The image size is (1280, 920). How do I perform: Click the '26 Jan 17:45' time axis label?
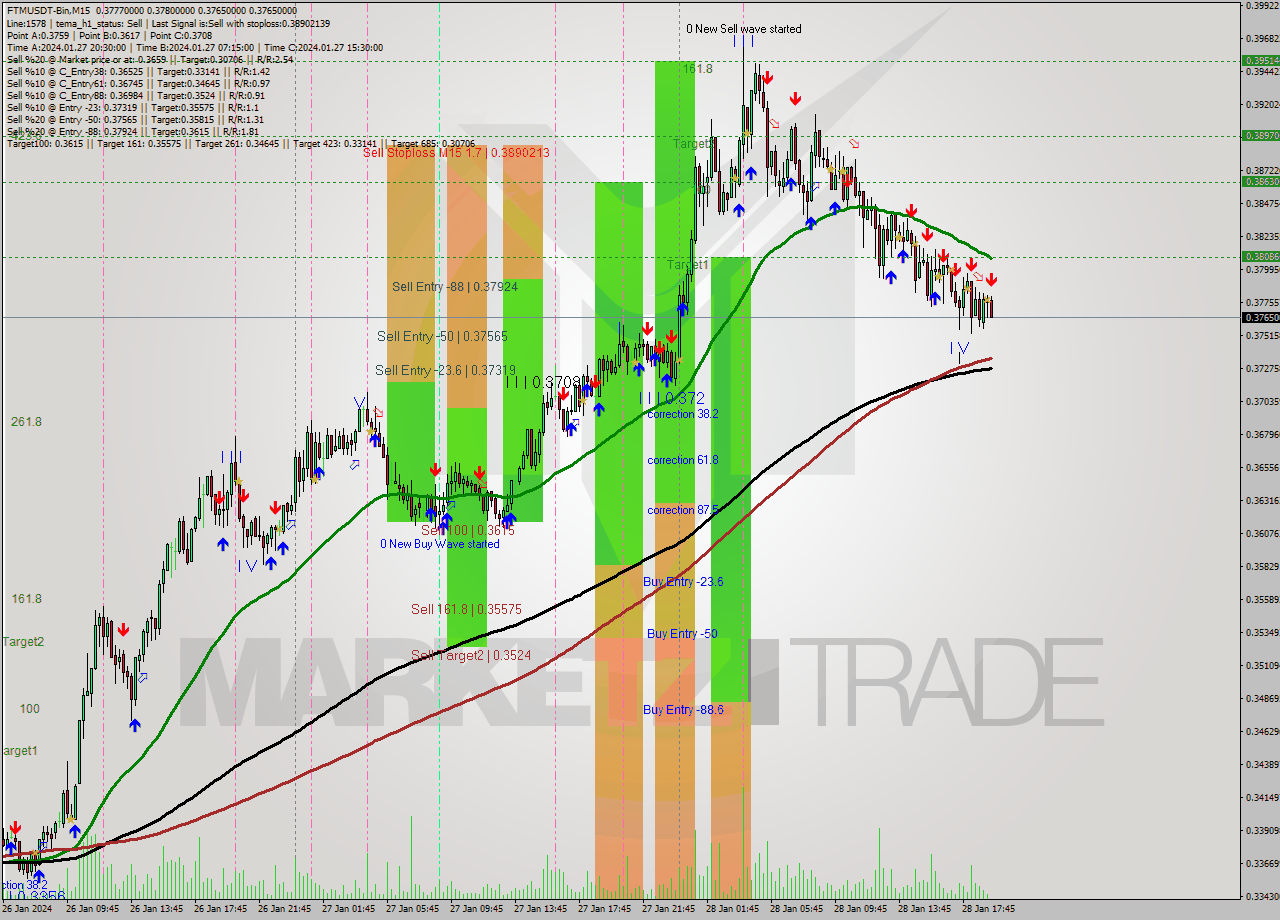(x=219, y=910)
